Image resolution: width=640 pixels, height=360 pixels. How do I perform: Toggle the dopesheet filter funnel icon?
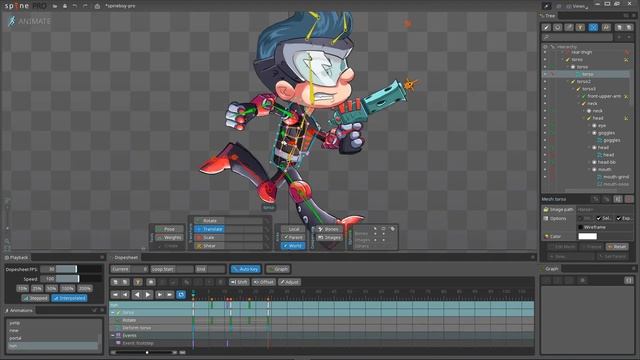(138, 282)
